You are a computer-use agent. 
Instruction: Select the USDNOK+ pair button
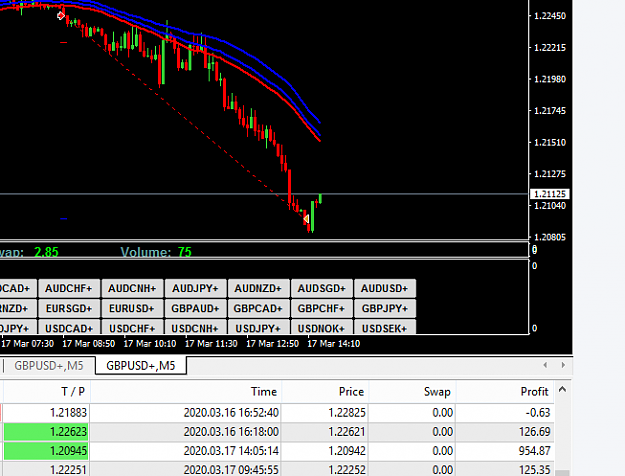point(322,327)
